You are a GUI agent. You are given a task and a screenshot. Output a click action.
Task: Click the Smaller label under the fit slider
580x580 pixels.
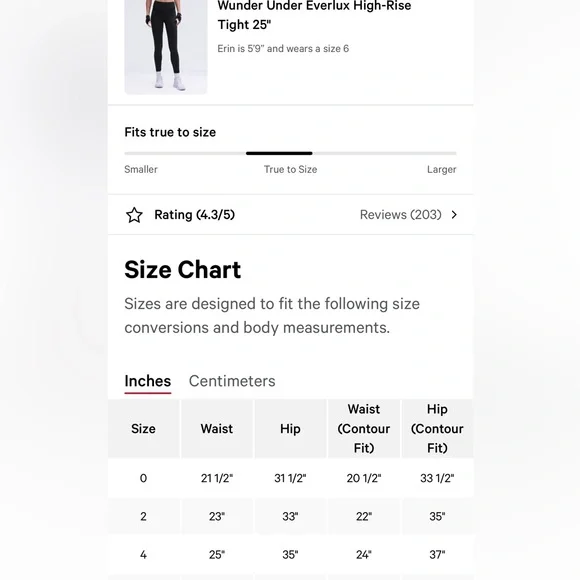pos(141,169)
